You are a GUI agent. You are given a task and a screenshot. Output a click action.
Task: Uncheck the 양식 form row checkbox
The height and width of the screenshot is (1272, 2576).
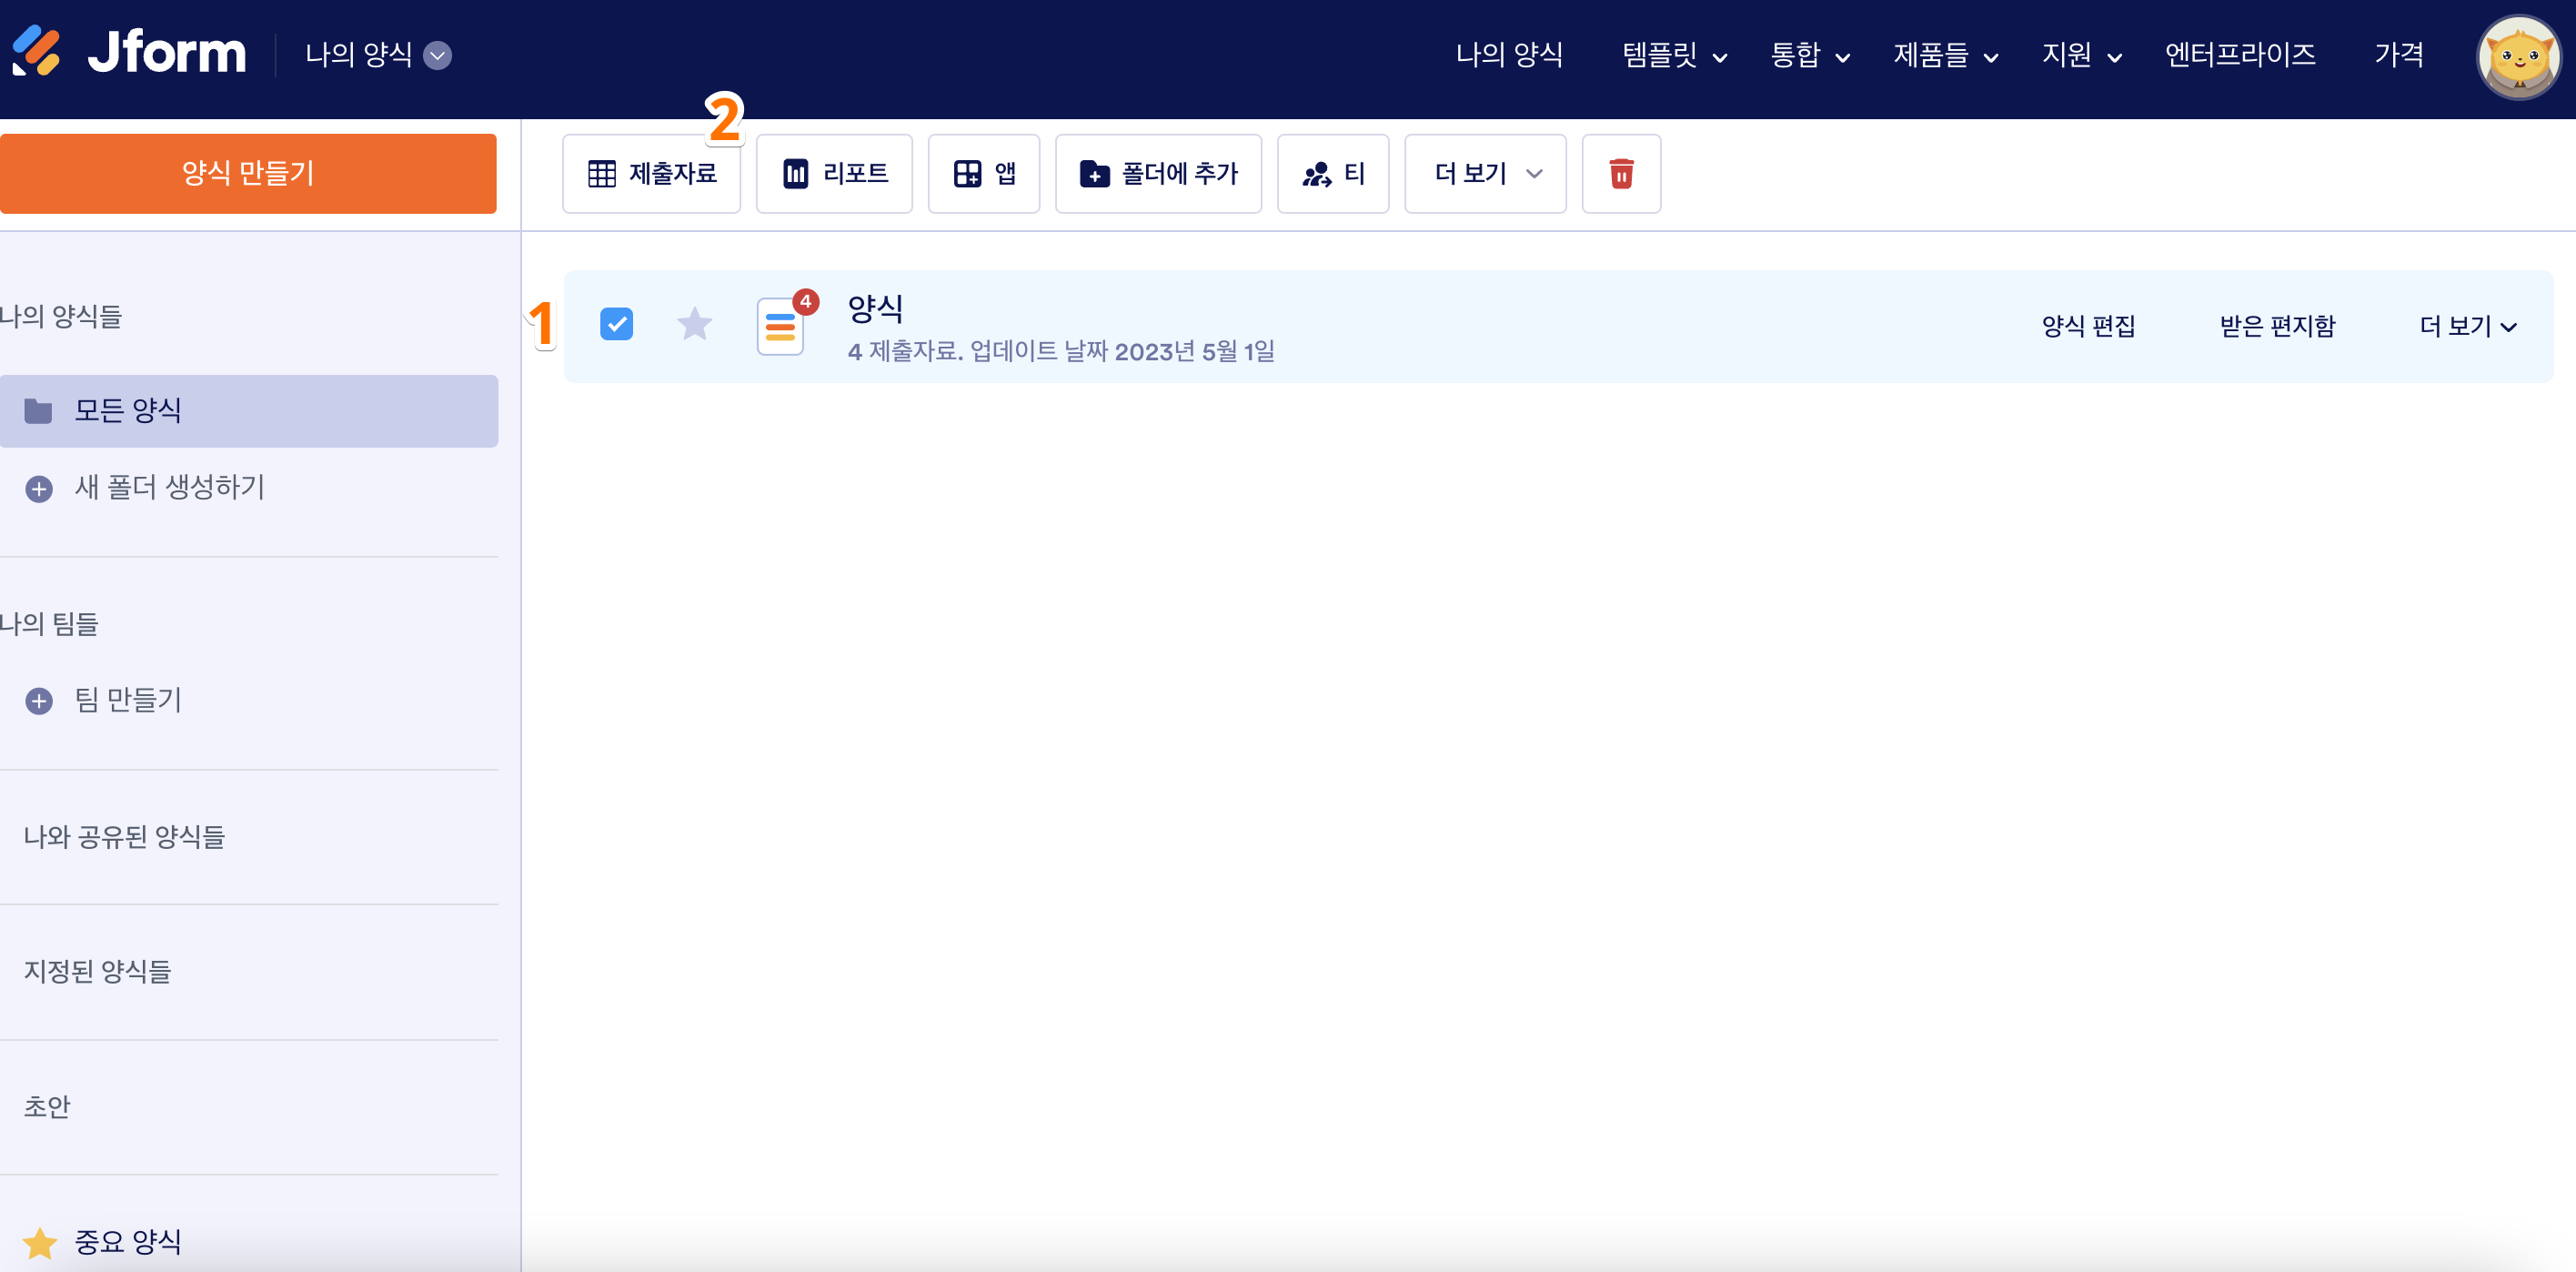616,324
